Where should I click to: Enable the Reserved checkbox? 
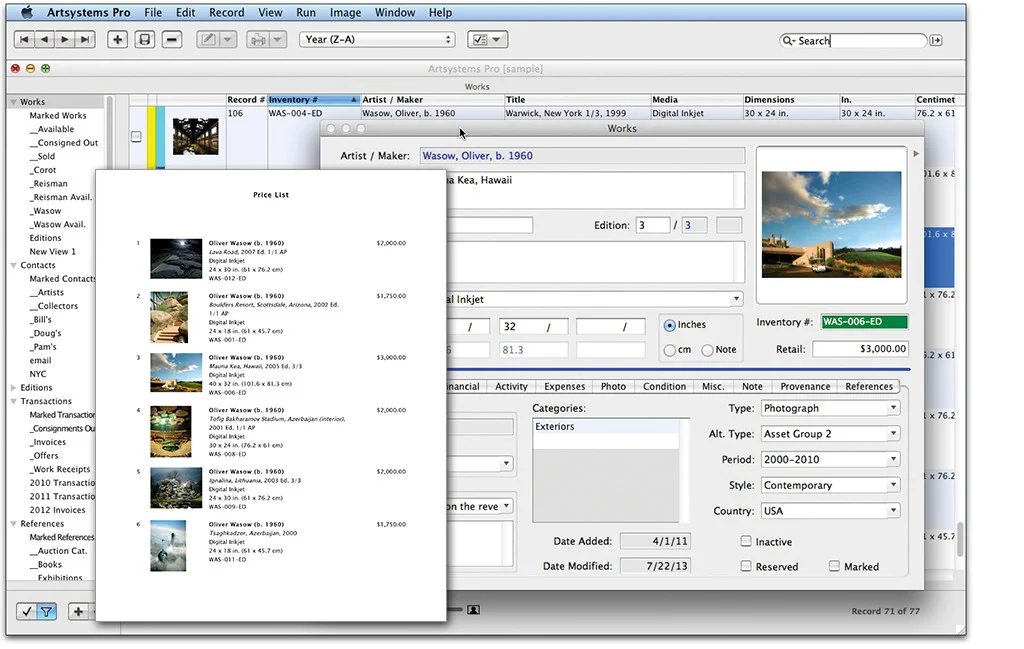746,566
